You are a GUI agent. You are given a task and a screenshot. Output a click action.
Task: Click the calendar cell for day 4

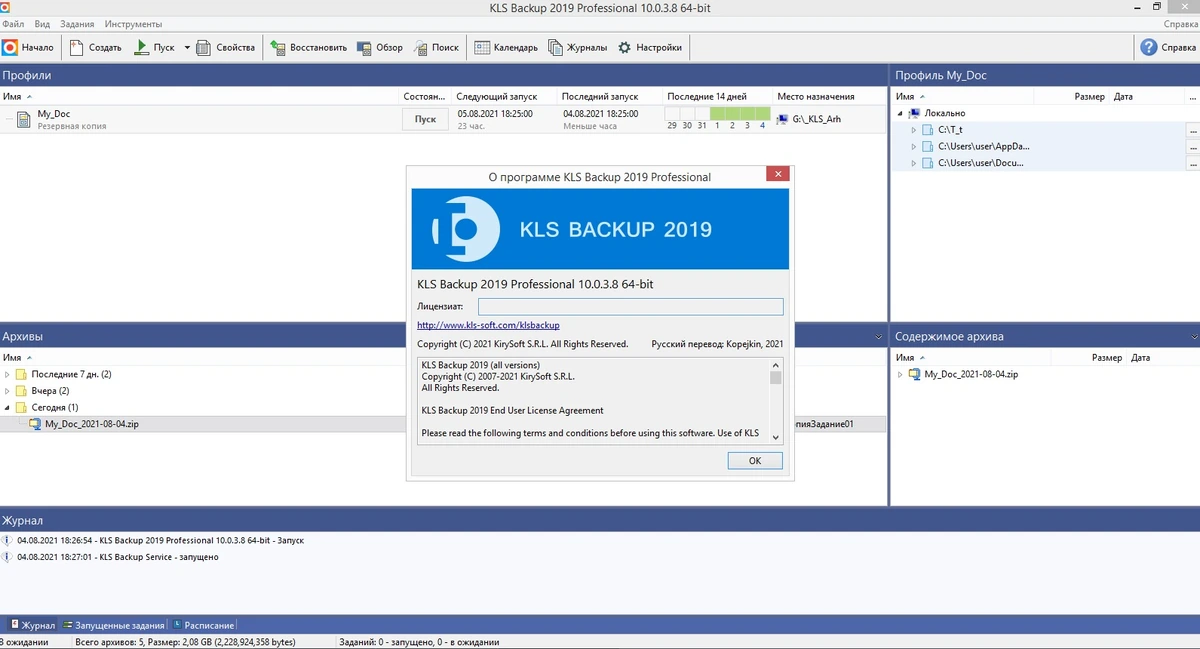coord(763,118)
